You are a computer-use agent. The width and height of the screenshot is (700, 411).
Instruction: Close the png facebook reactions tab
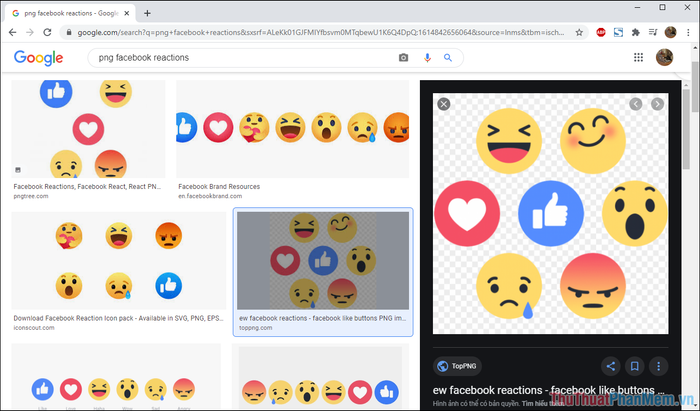pyautogui.click(x=126, y=13)
